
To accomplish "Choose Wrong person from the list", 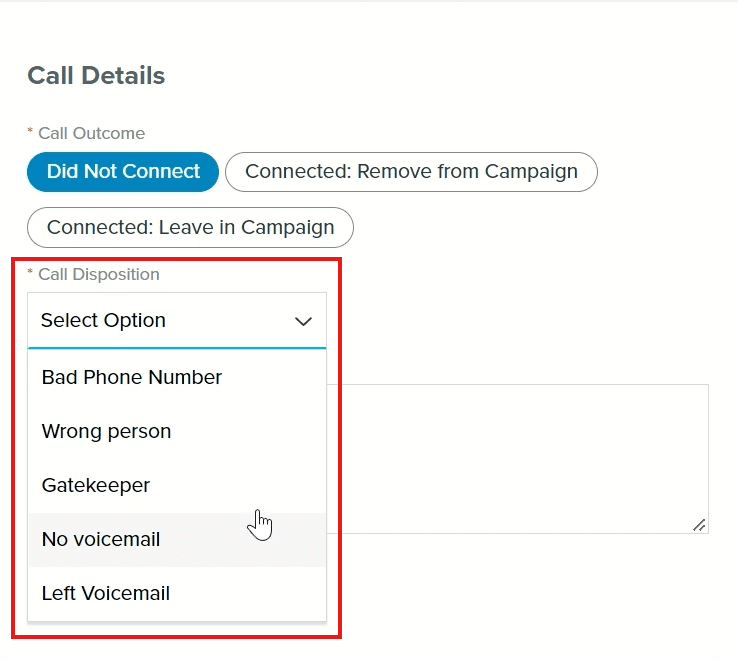I will [x=107, y=432].
